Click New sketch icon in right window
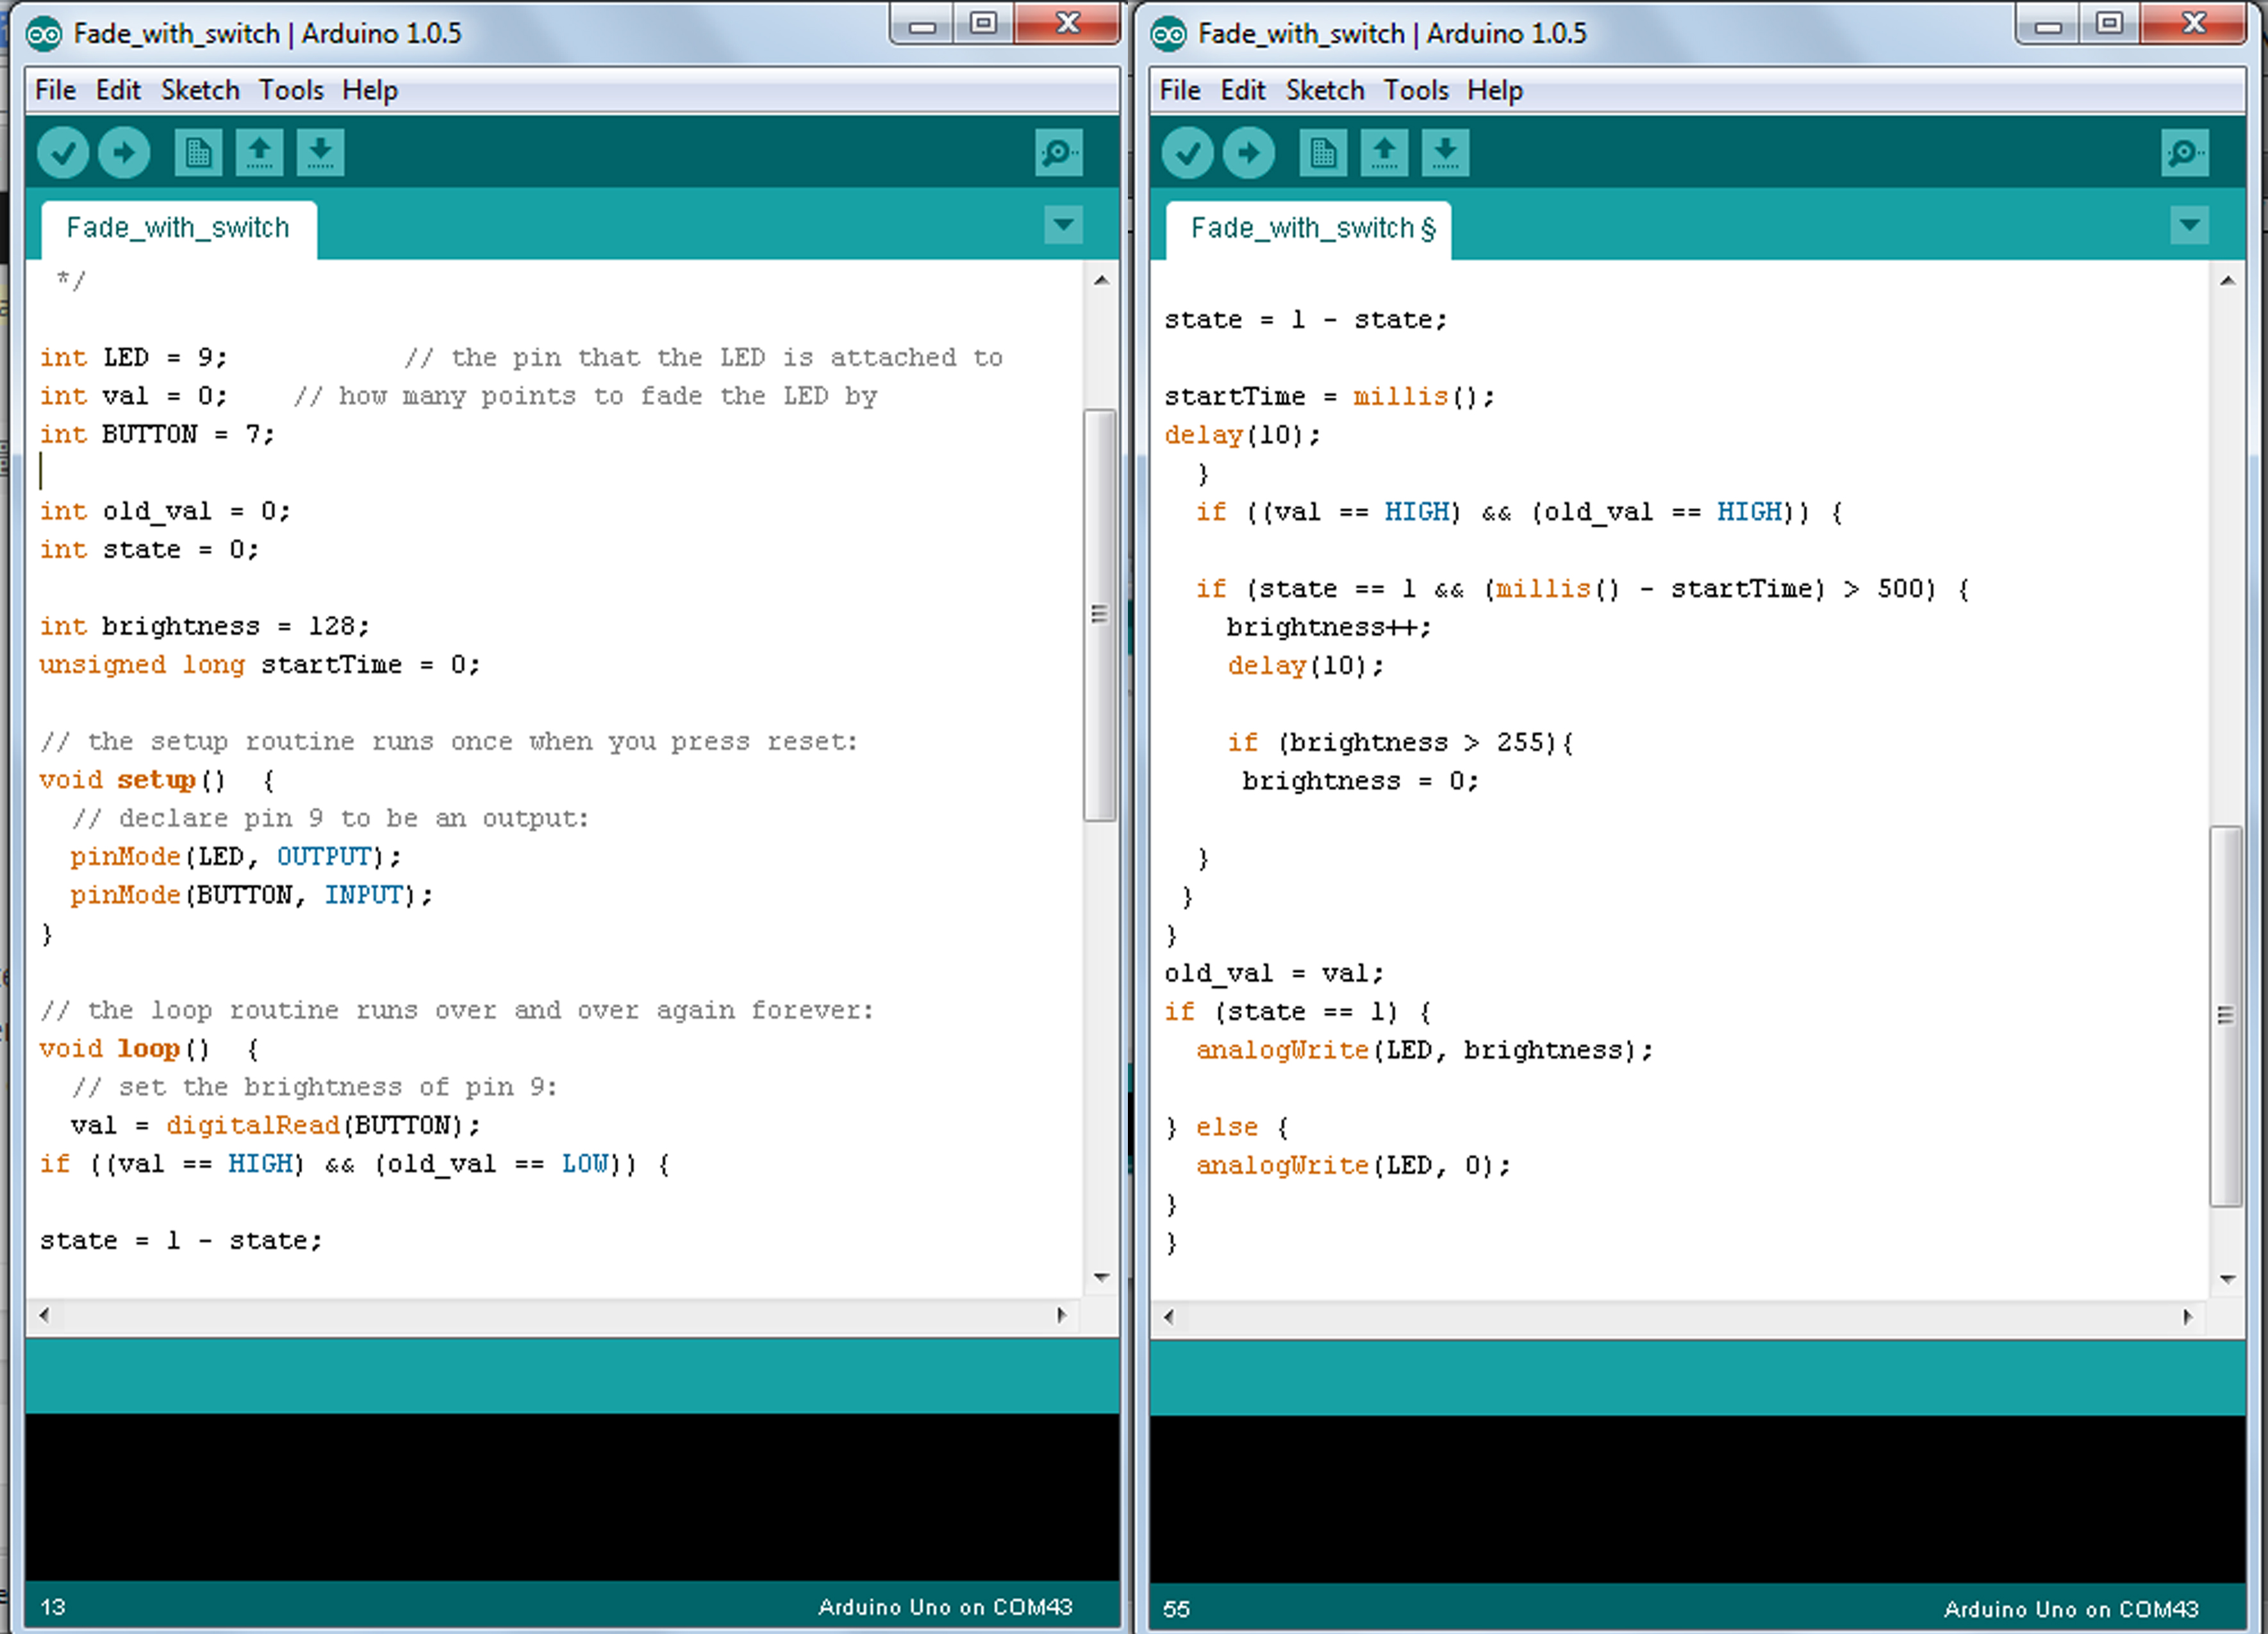This screenshot has height=1634, width=2268. click(x=1323, y=153)
